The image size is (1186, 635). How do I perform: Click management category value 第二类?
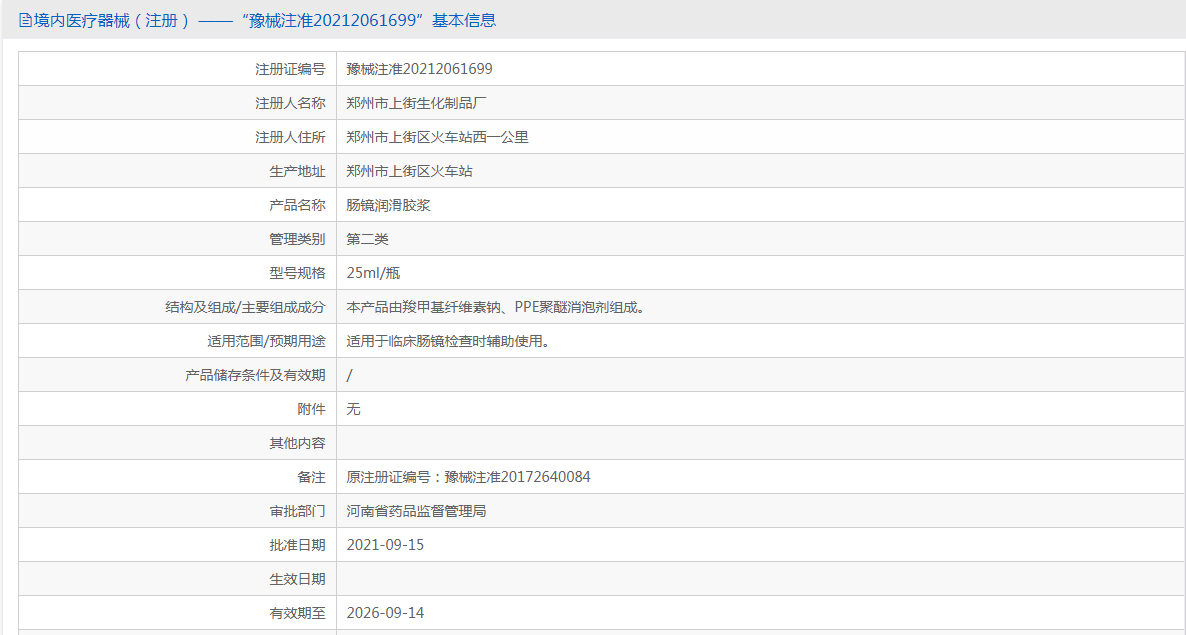367,239
